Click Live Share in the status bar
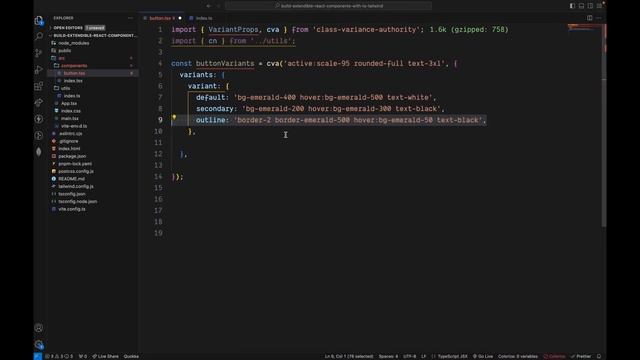 pos(105,356)
